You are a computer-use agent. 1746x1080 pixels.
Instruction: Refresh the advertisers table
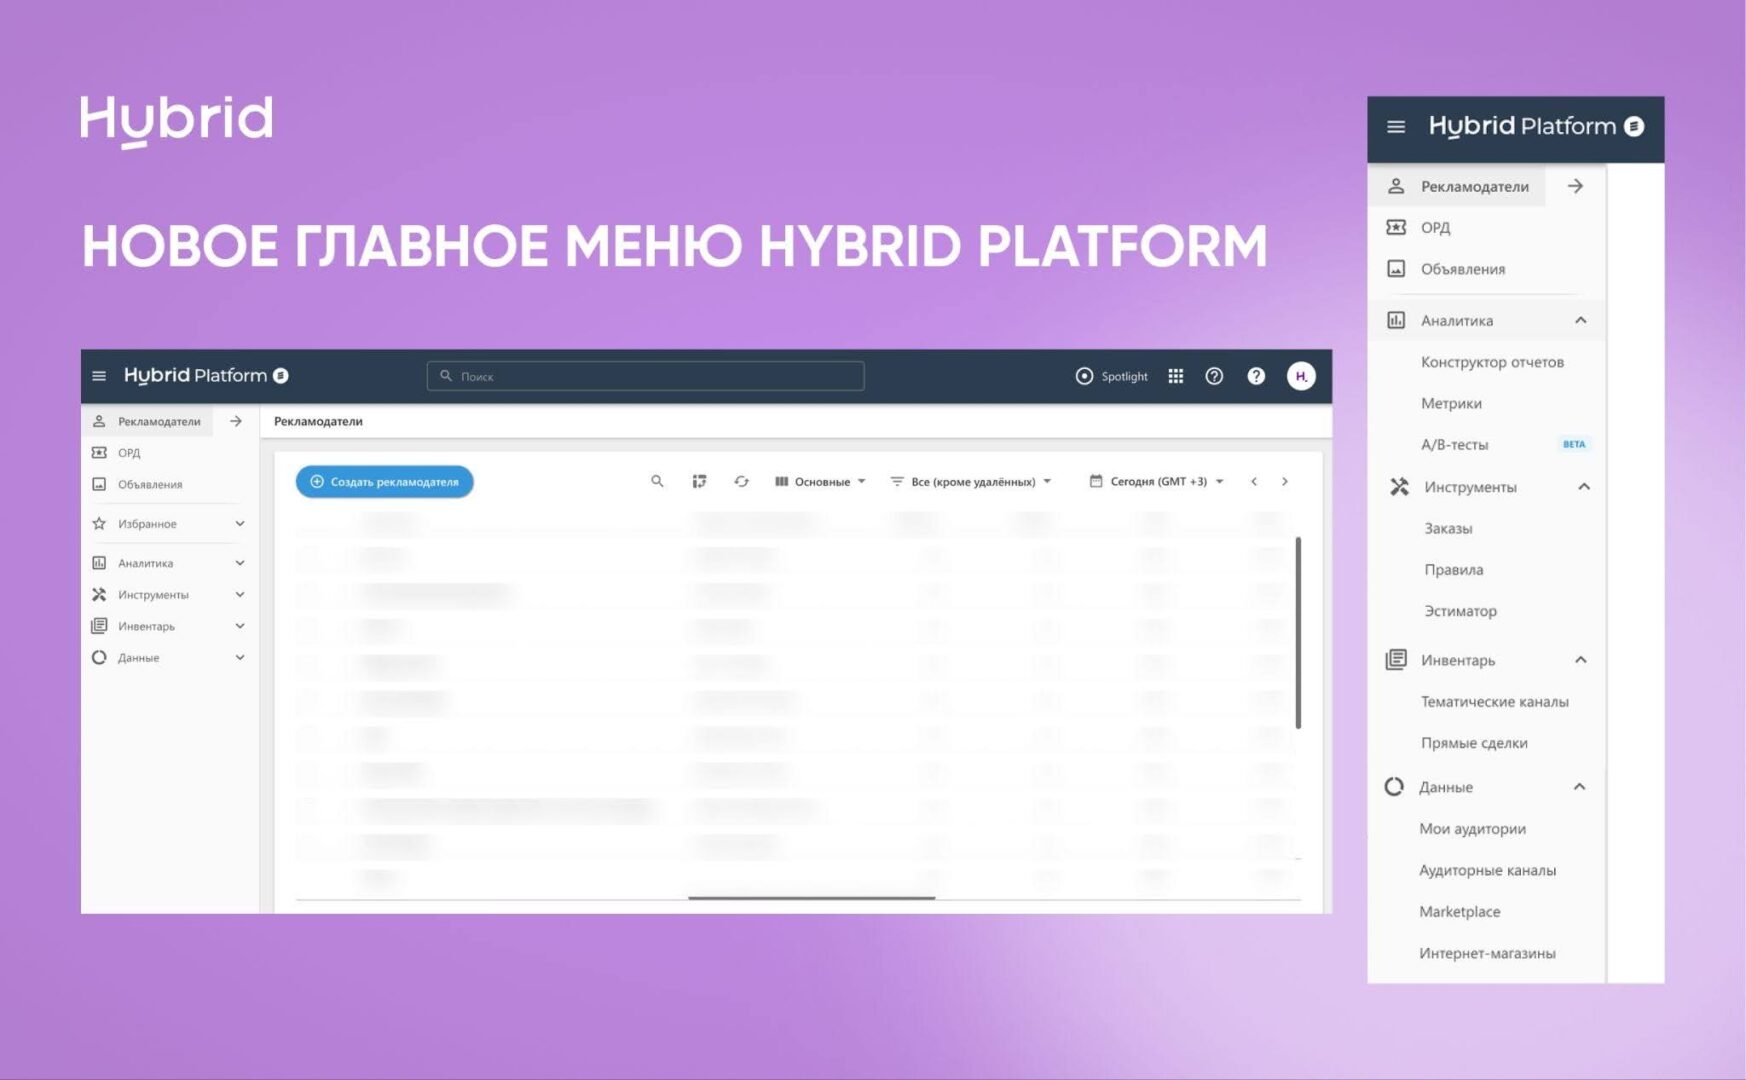[741, 482]
